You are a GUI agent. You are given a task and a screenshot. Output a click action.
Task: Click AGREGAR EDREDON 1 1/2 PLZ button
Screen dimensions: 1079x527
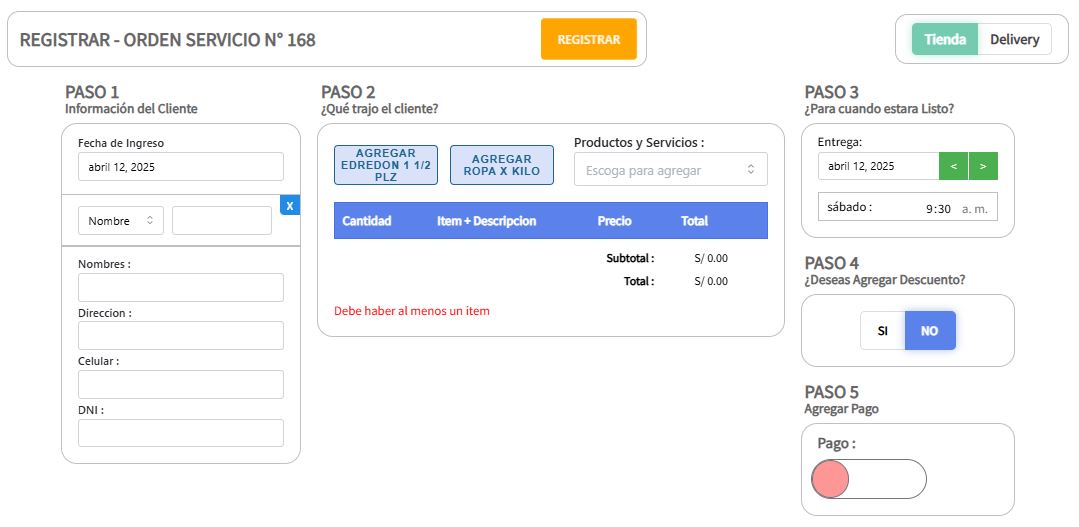tap(386, 165)
